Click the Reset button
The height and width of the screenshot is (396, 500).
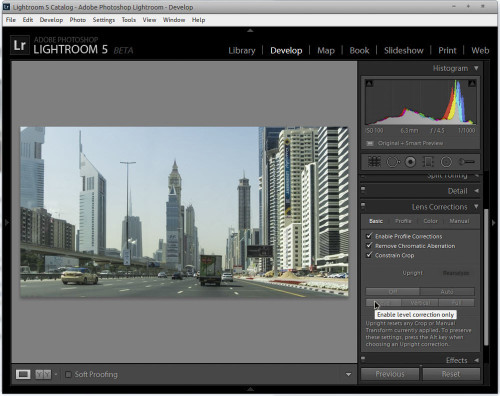[x=451, y=374]
